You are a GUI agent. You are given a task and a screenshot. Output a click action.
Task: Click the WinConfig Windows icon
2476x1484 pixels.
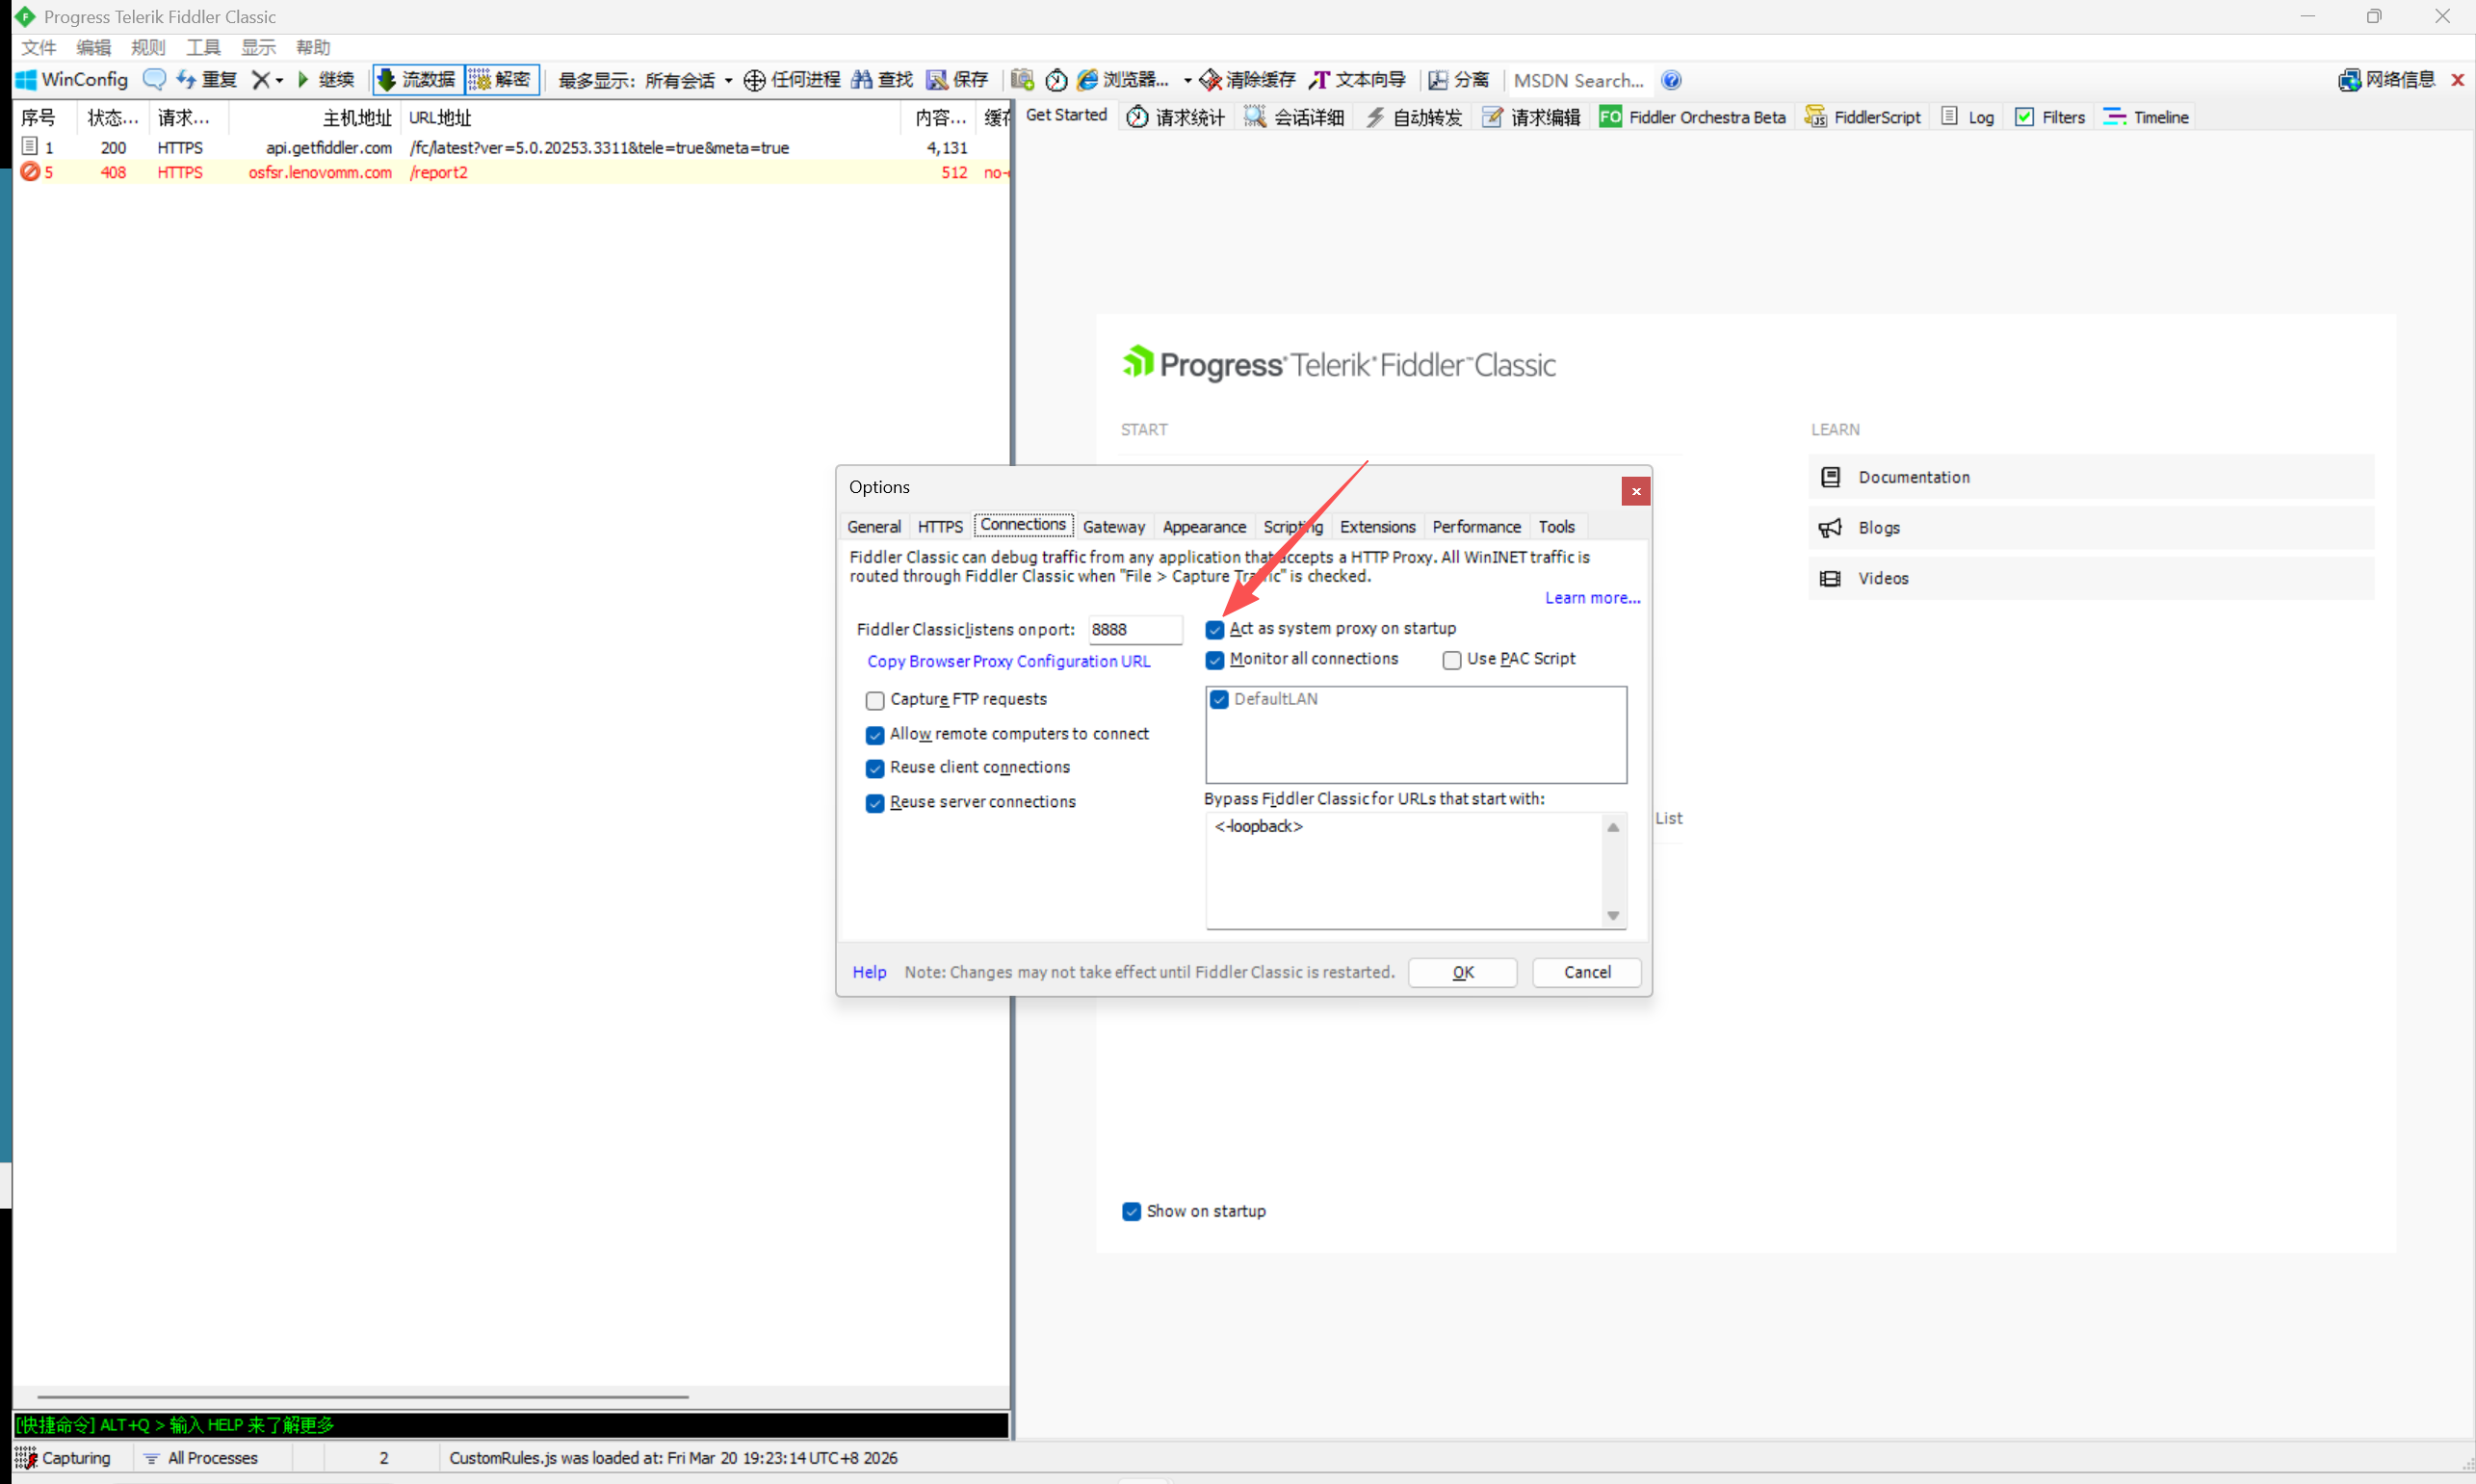point(26,80)
